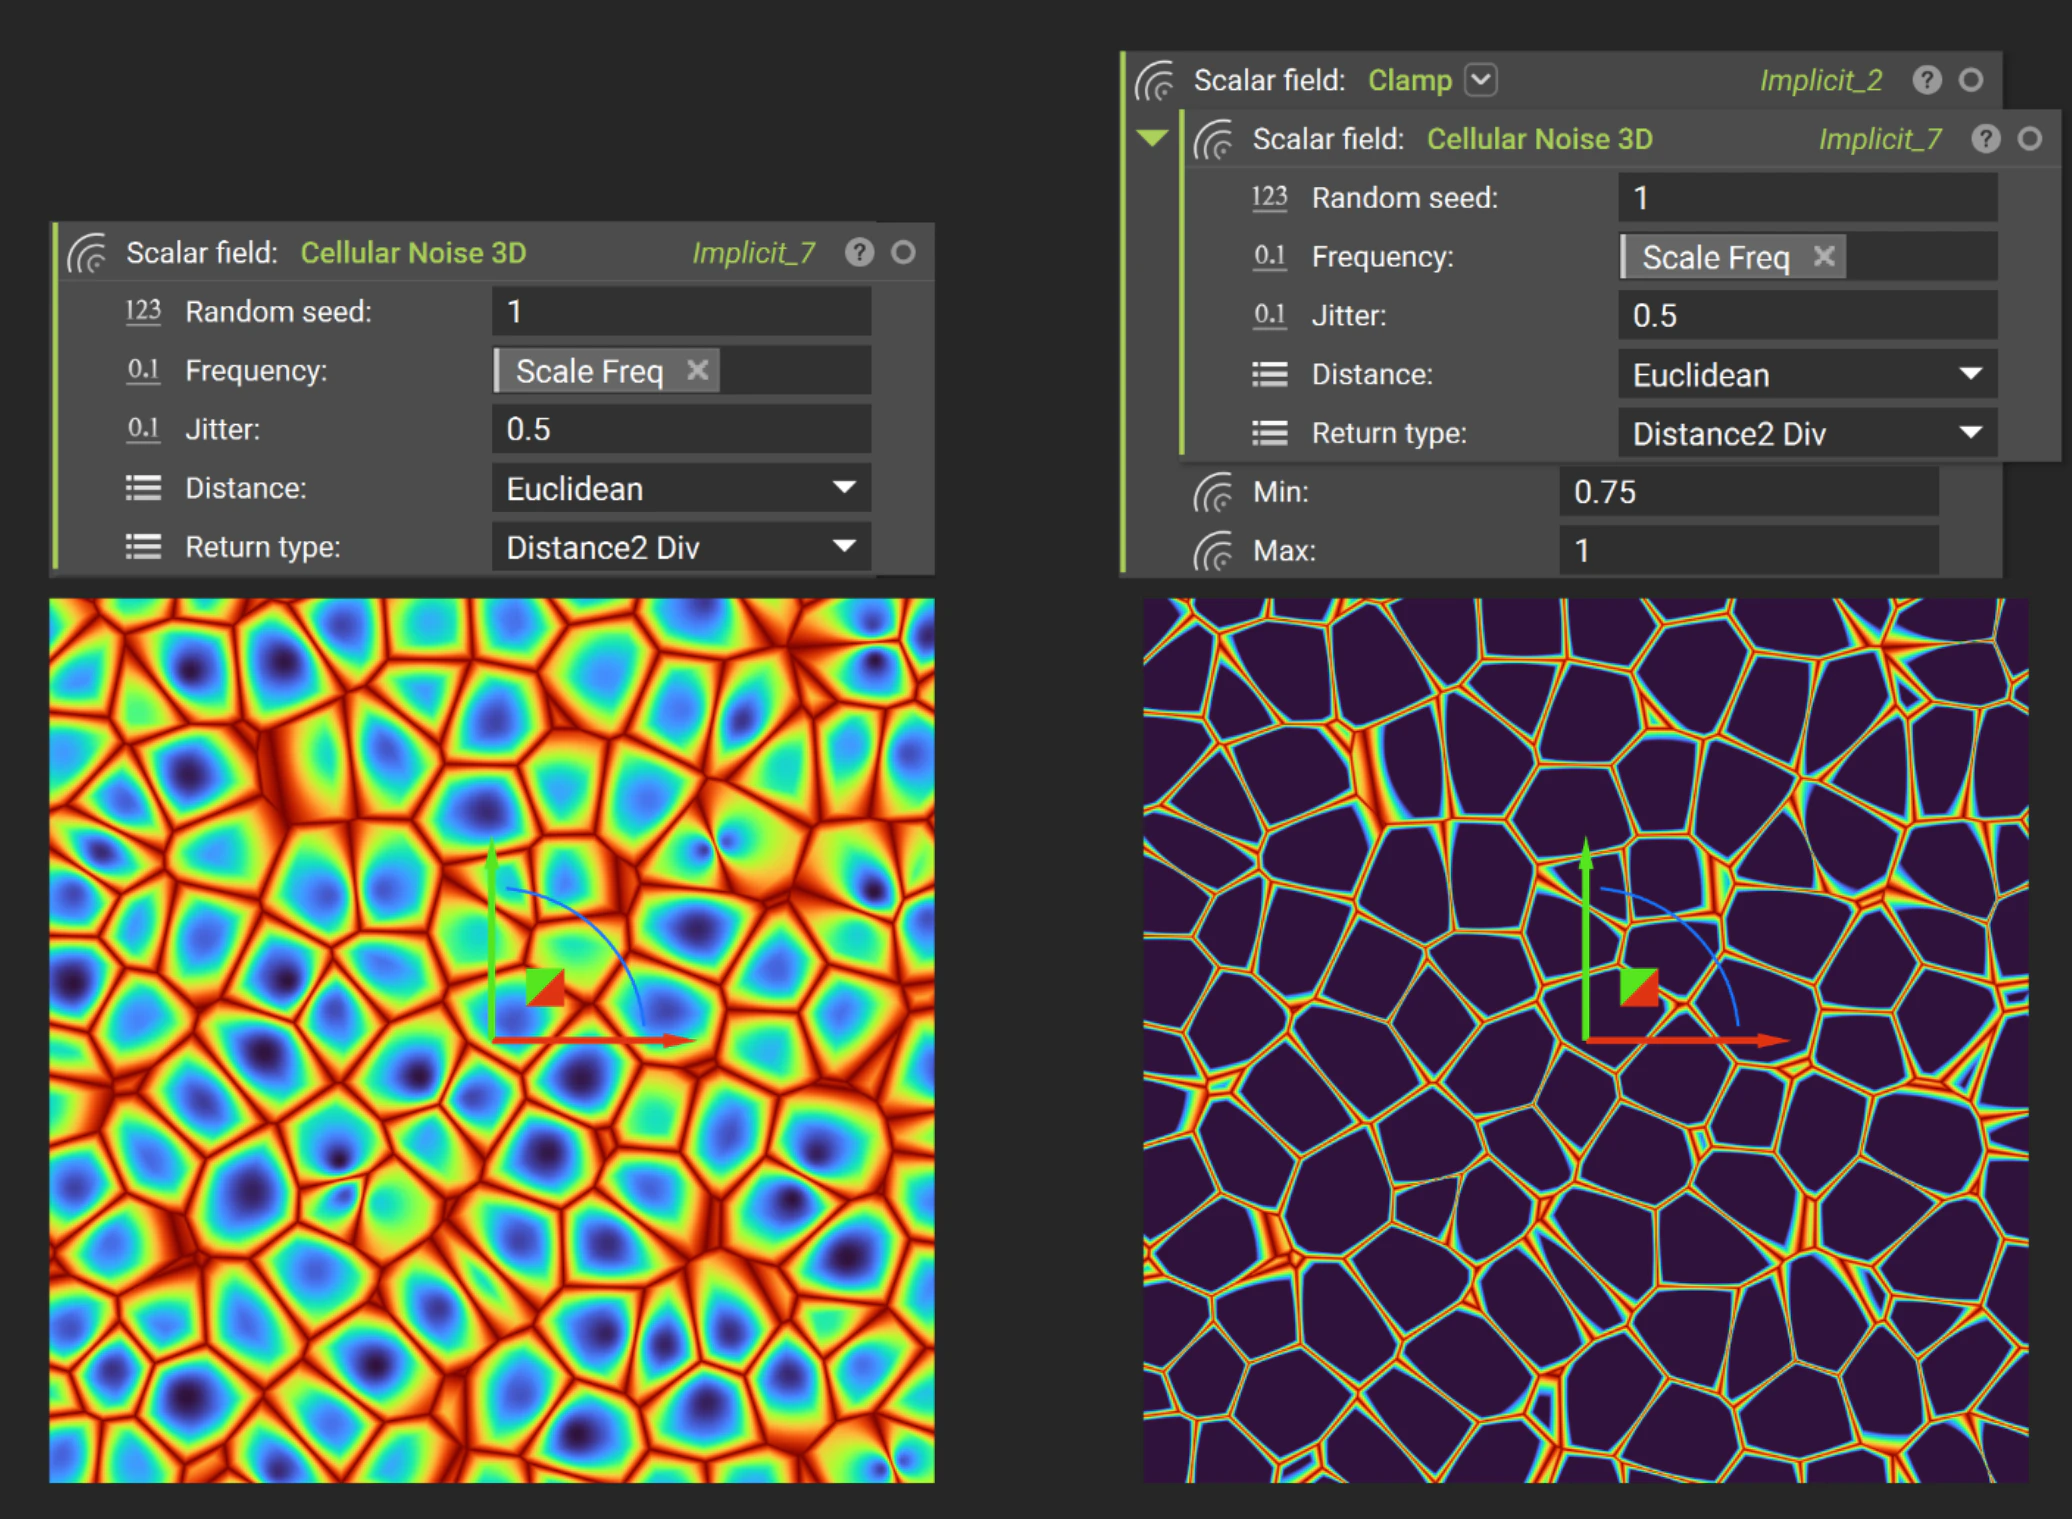Remove Scale Freq chip in right Frequency
2072x1519 pixels.
coord(1824,257)
